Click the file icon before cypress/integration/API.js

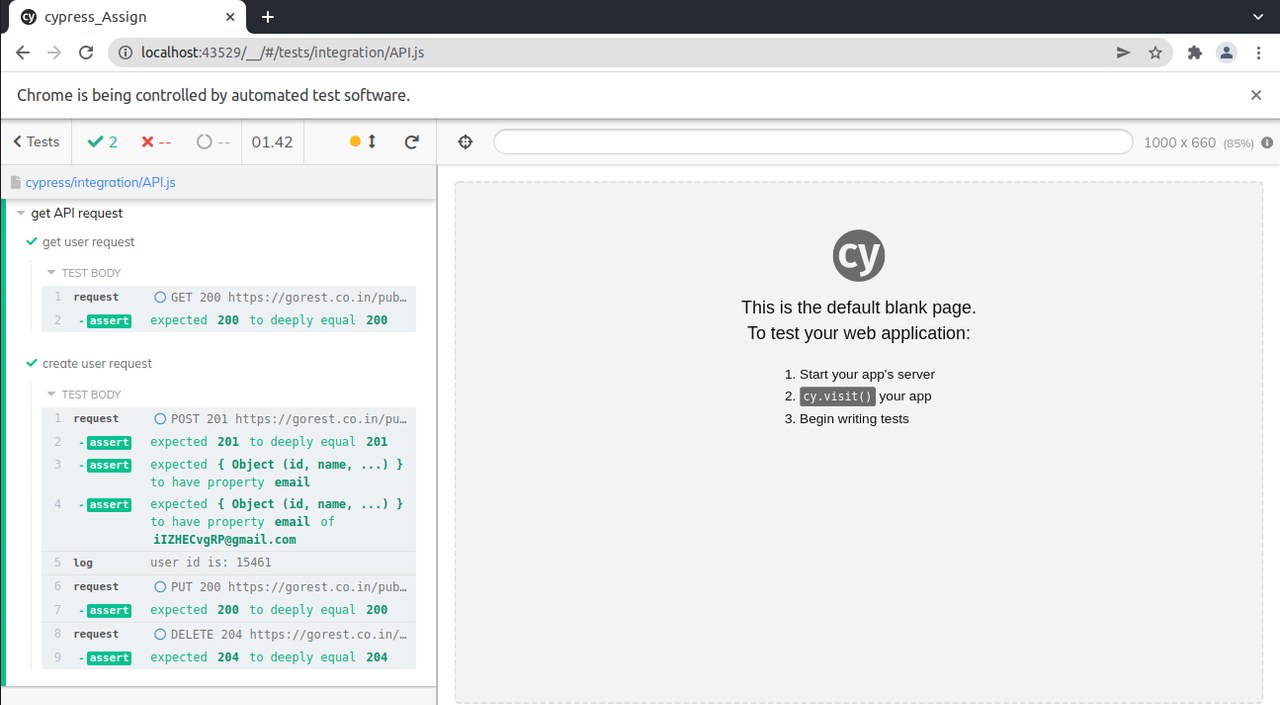click(x=15, y=182)
